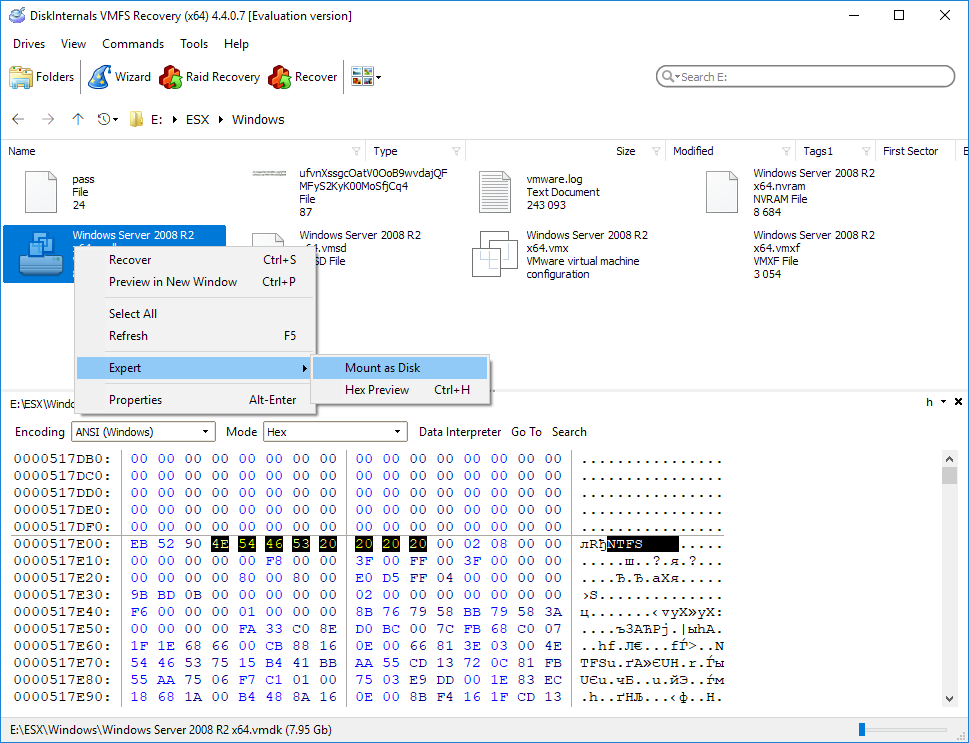Open the preview panel h dropdown arrow

944,402
